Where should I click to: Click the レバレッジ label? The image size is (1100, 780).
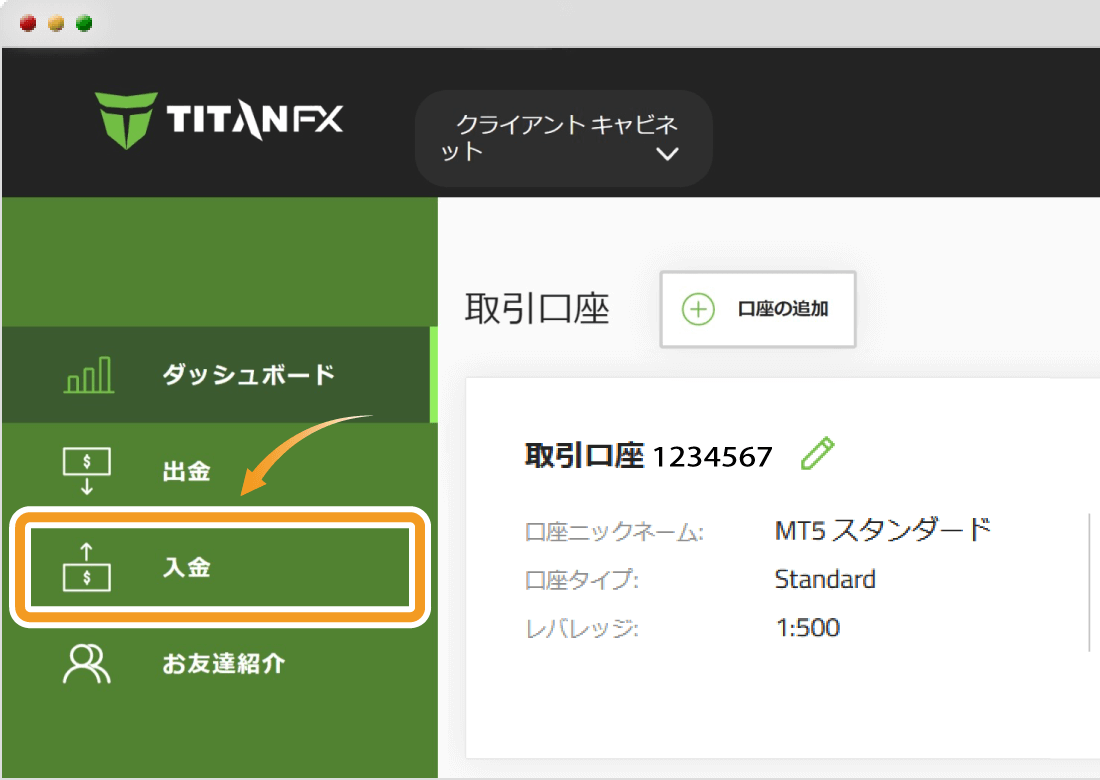pos(582,628)
